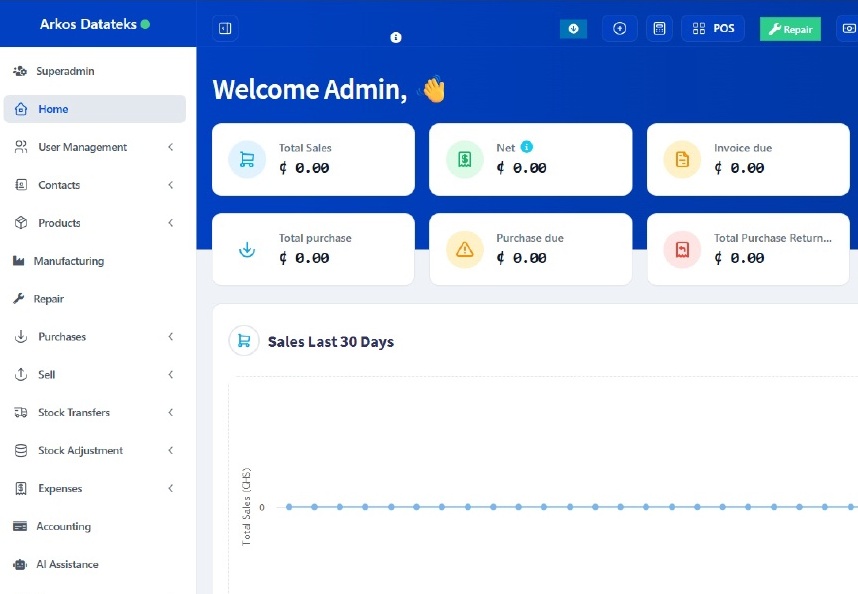Expand the Stock Transfers chevron

pos(171,412)
